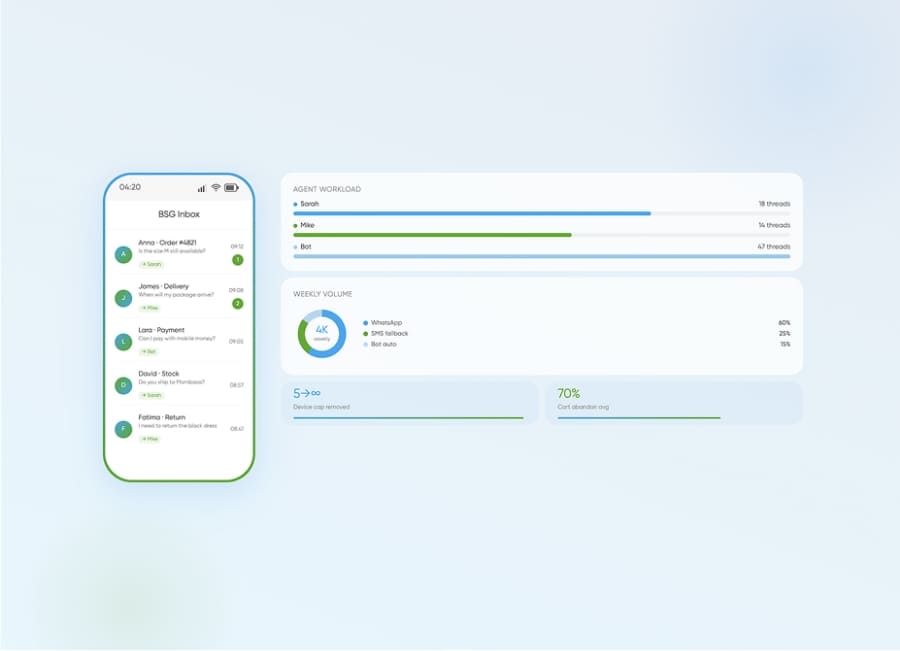Click the SMS fallback legend dot
900x651 pixels.
366,334
